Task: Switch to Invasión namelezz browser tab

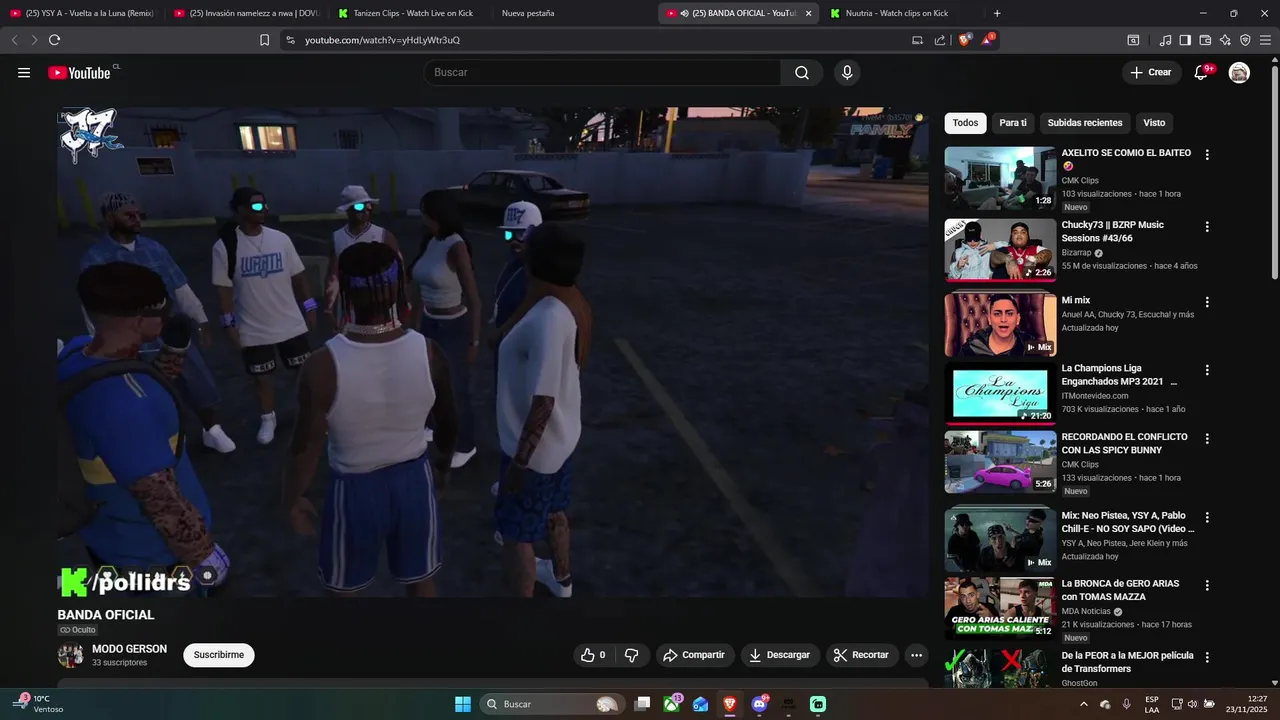Action: click(x=246, y=13)
